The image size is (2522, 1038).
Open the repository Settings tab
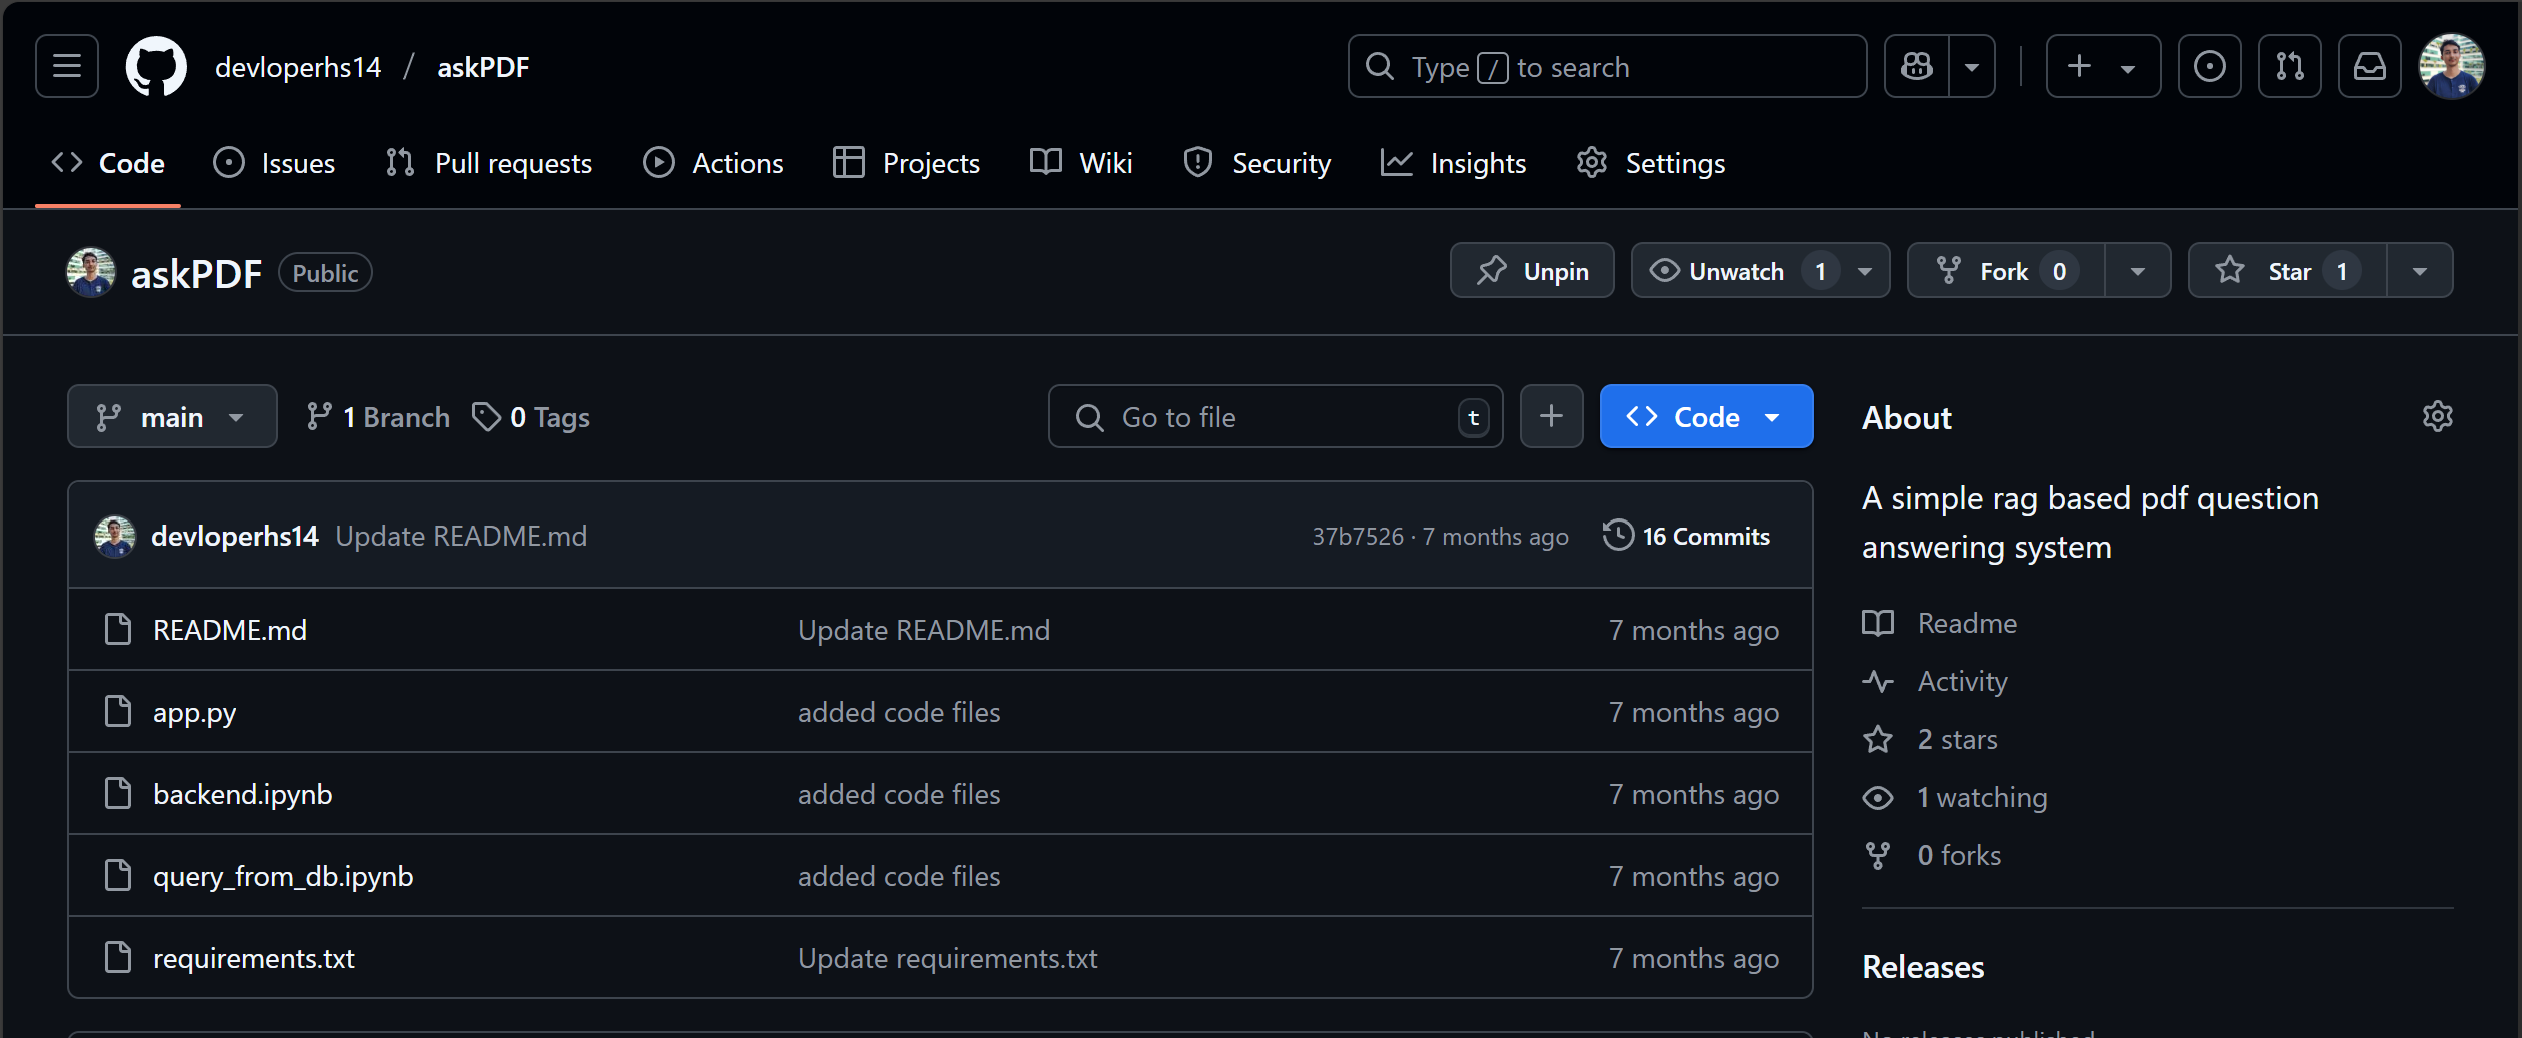coord(1650,163)
